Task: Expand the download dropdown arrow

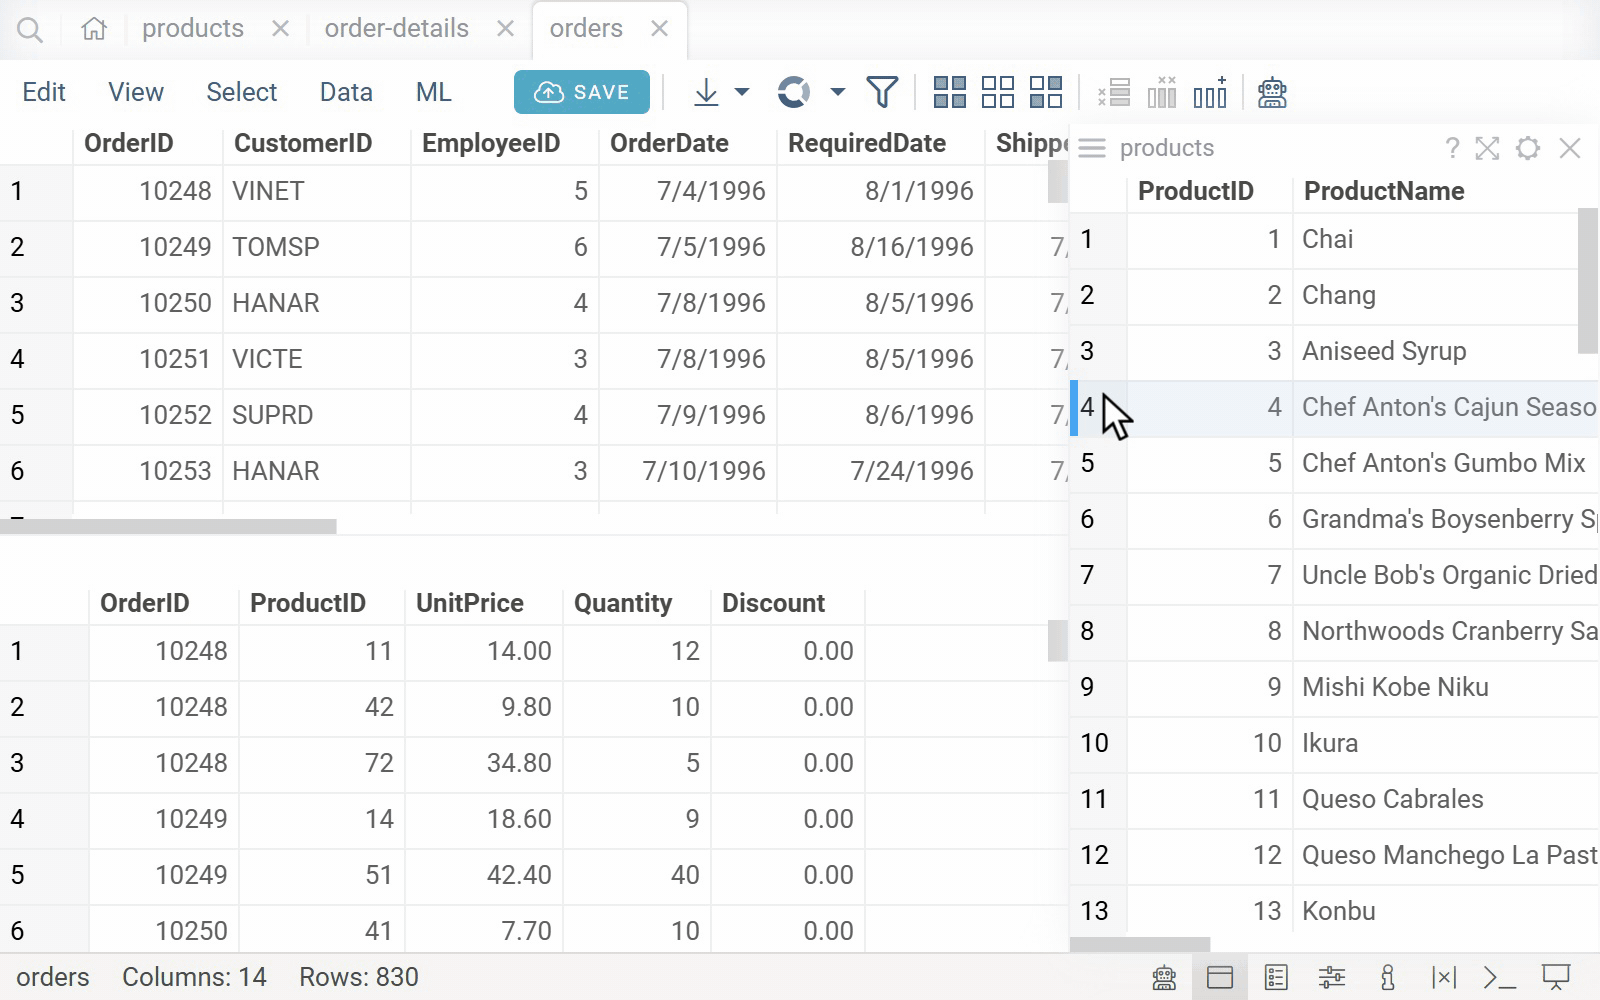Action: click(x=742, y=92)
